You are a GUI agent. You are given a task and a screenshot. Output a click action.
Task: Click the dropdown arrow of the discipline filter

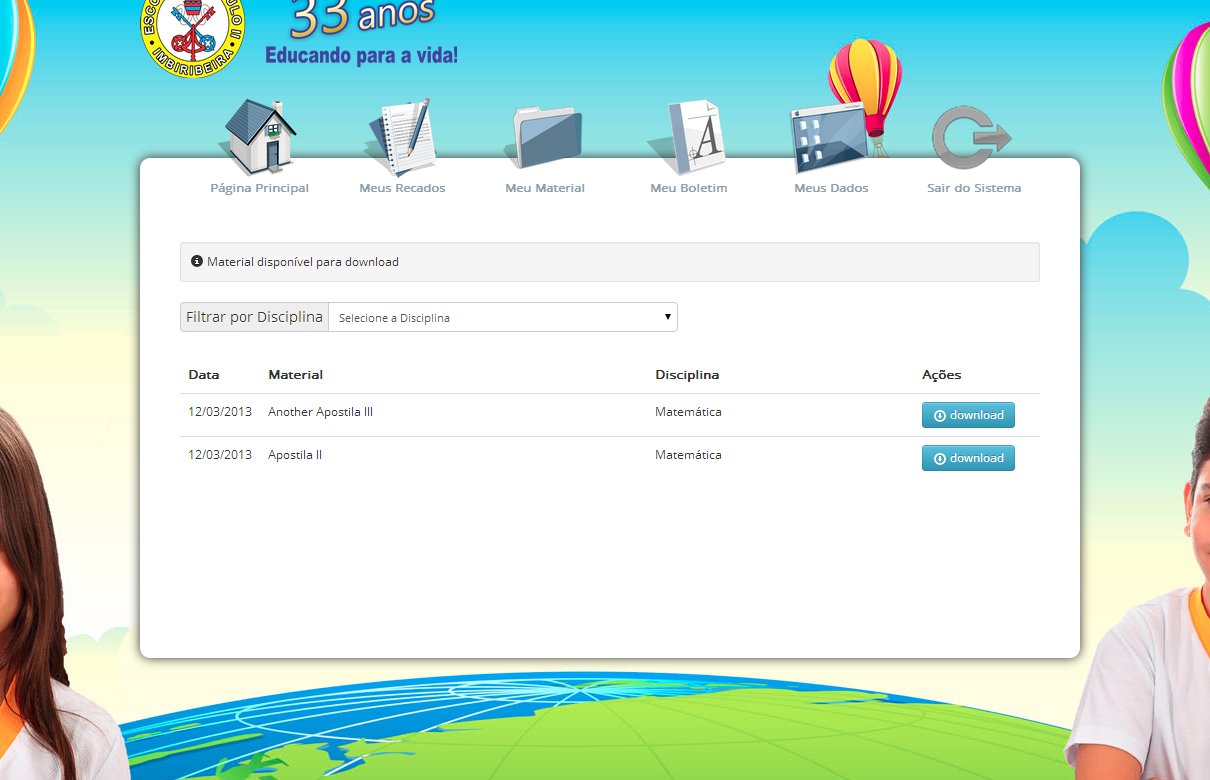[x=667, y=317]
